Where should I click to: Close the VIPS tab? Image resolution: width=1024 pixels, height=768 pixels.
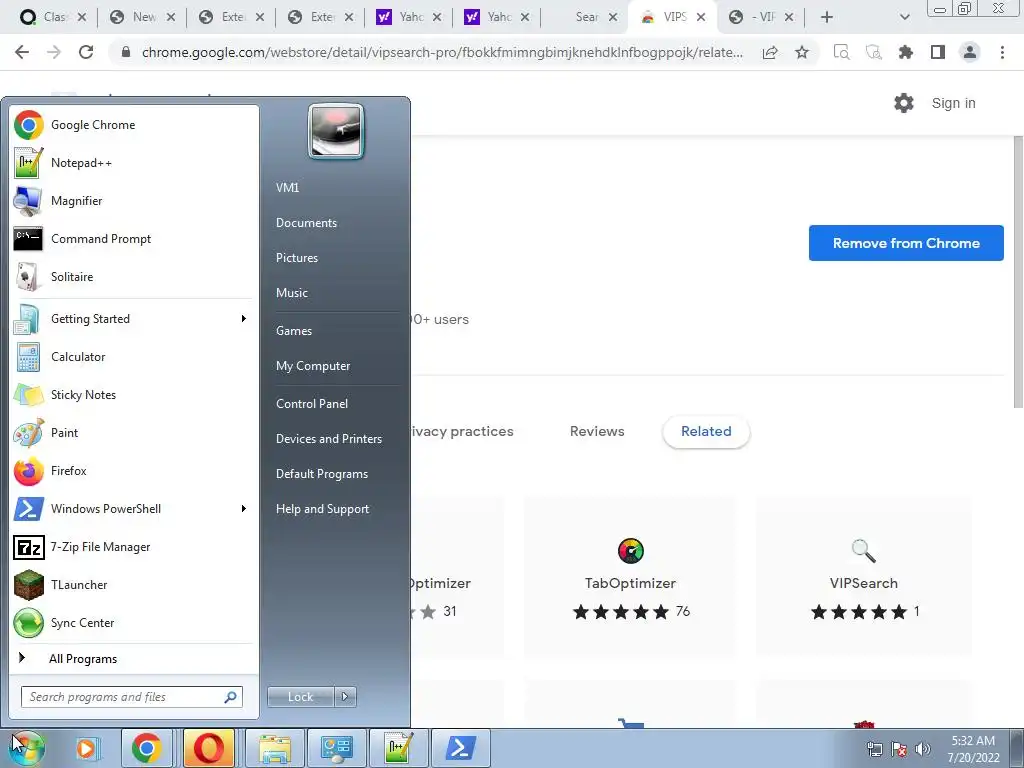click(x=701, y=17)
